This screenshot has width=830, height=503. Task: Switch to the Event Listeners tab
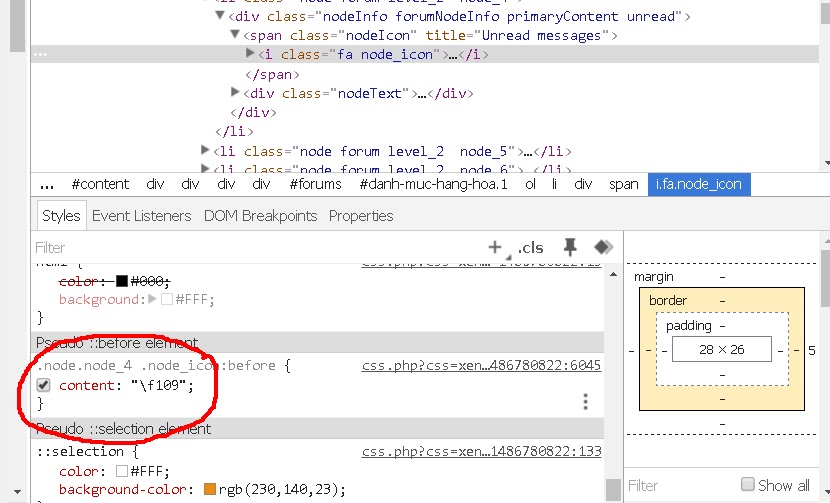click(x=141, y=216)
